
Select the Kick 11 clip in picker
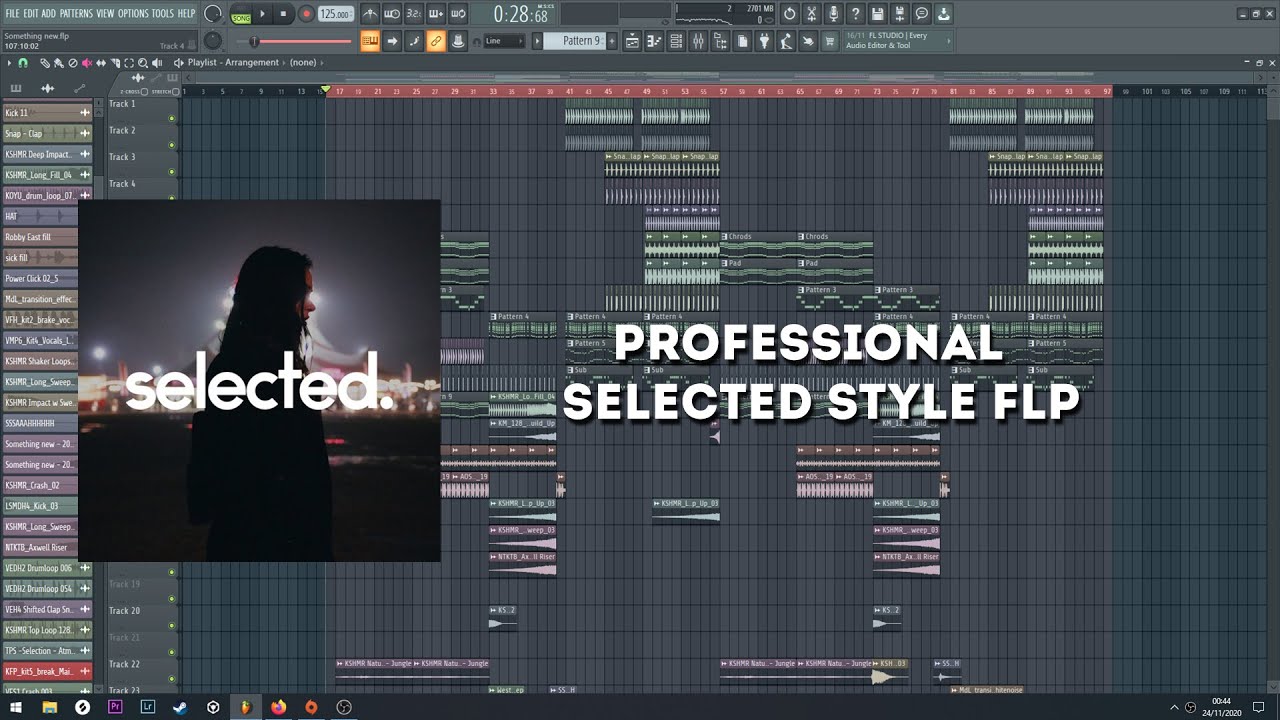(x=48, y=113)
